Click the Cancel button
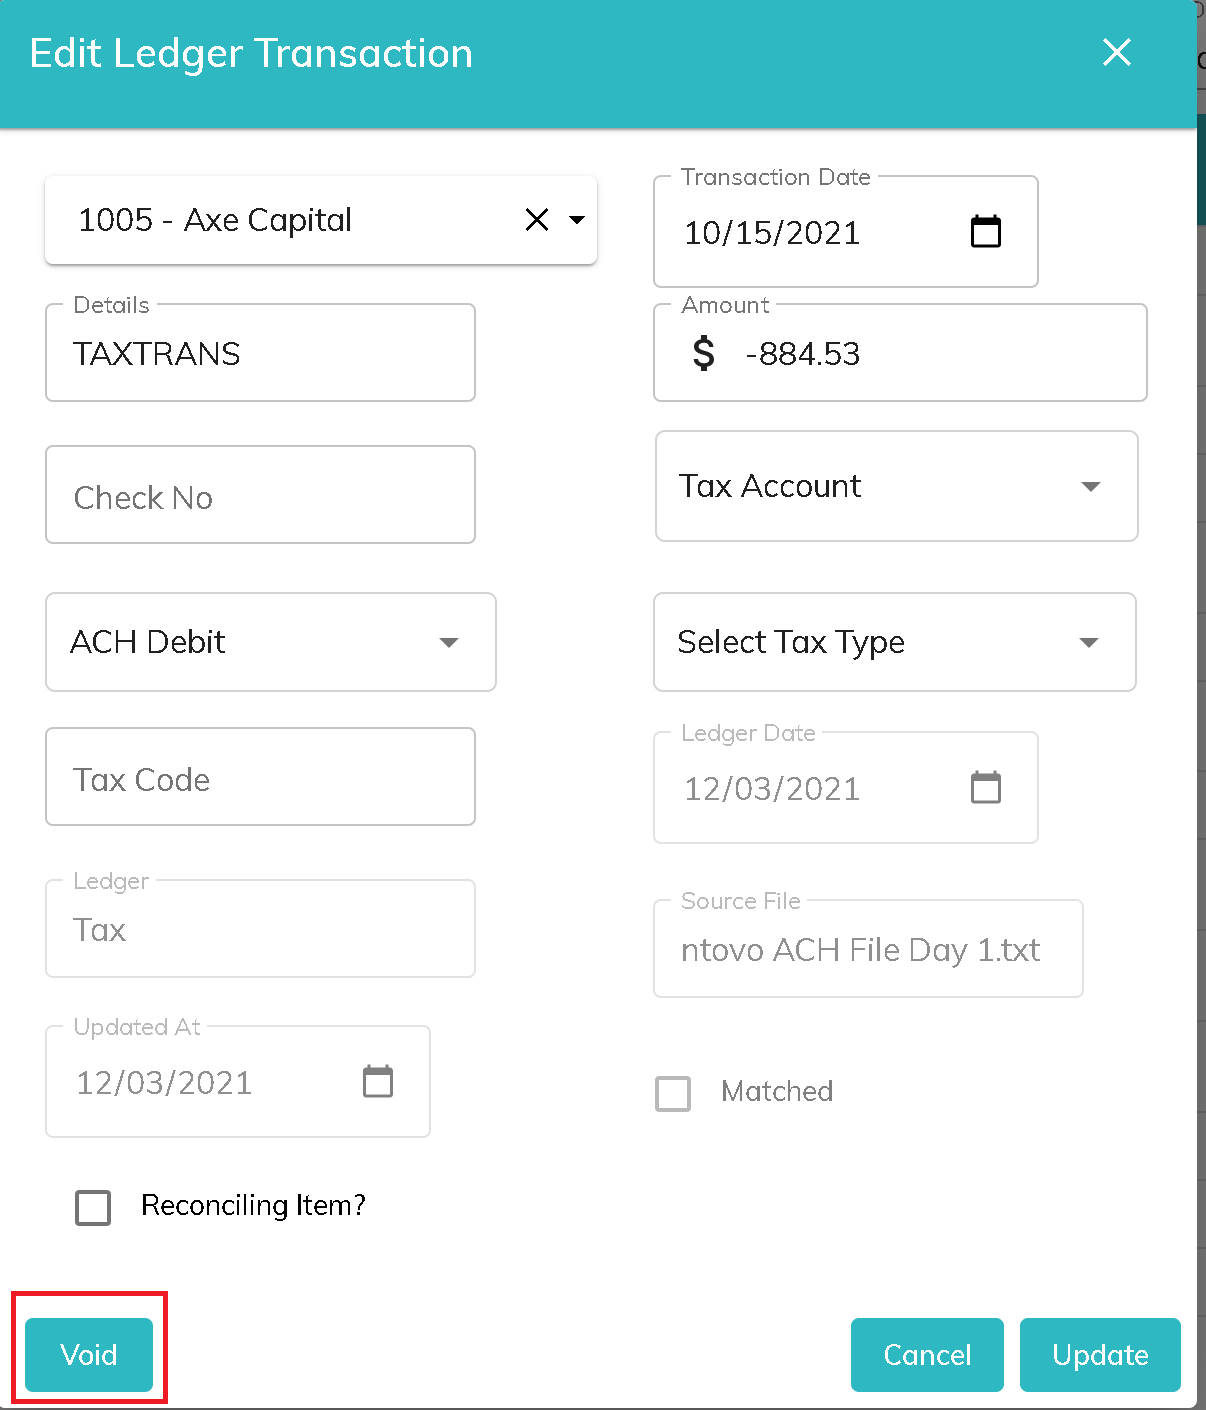 [926, 1355]
